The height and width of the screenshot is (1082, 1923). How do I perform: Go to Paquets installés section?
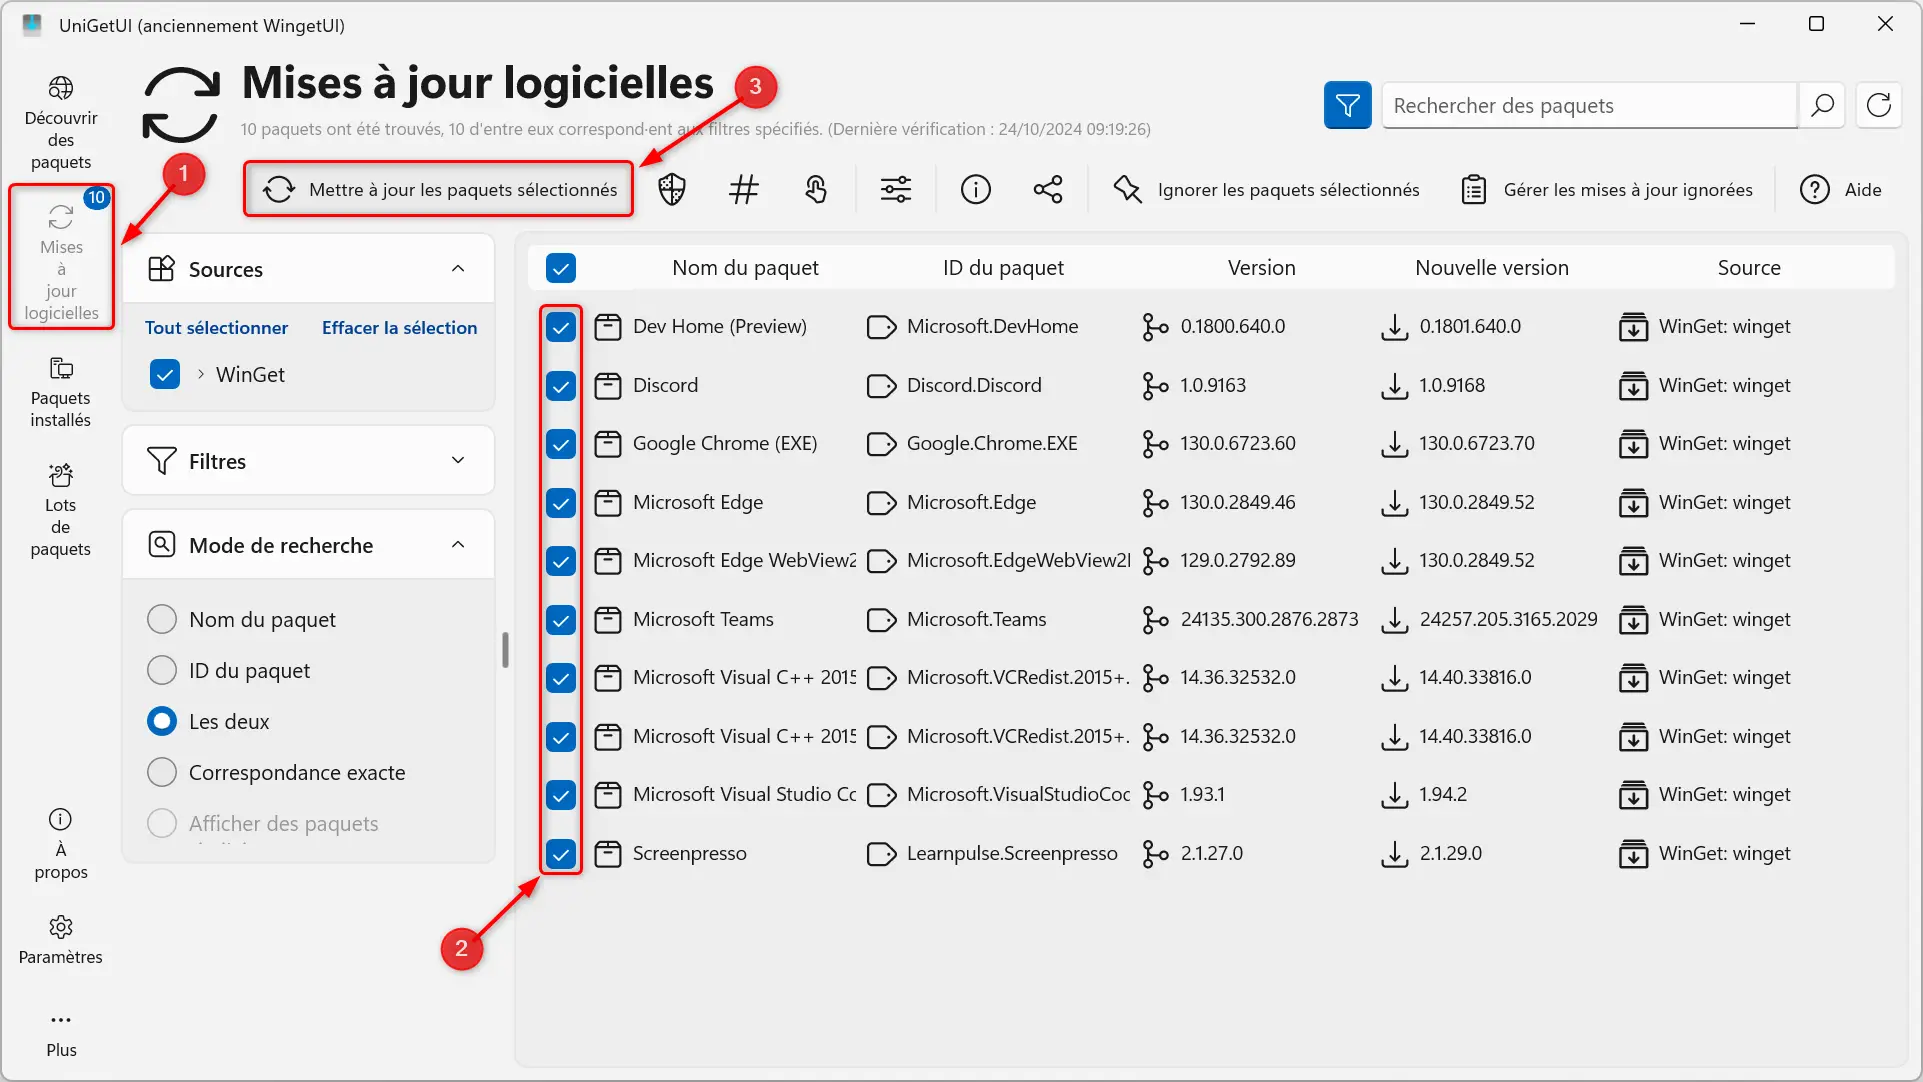61,392
